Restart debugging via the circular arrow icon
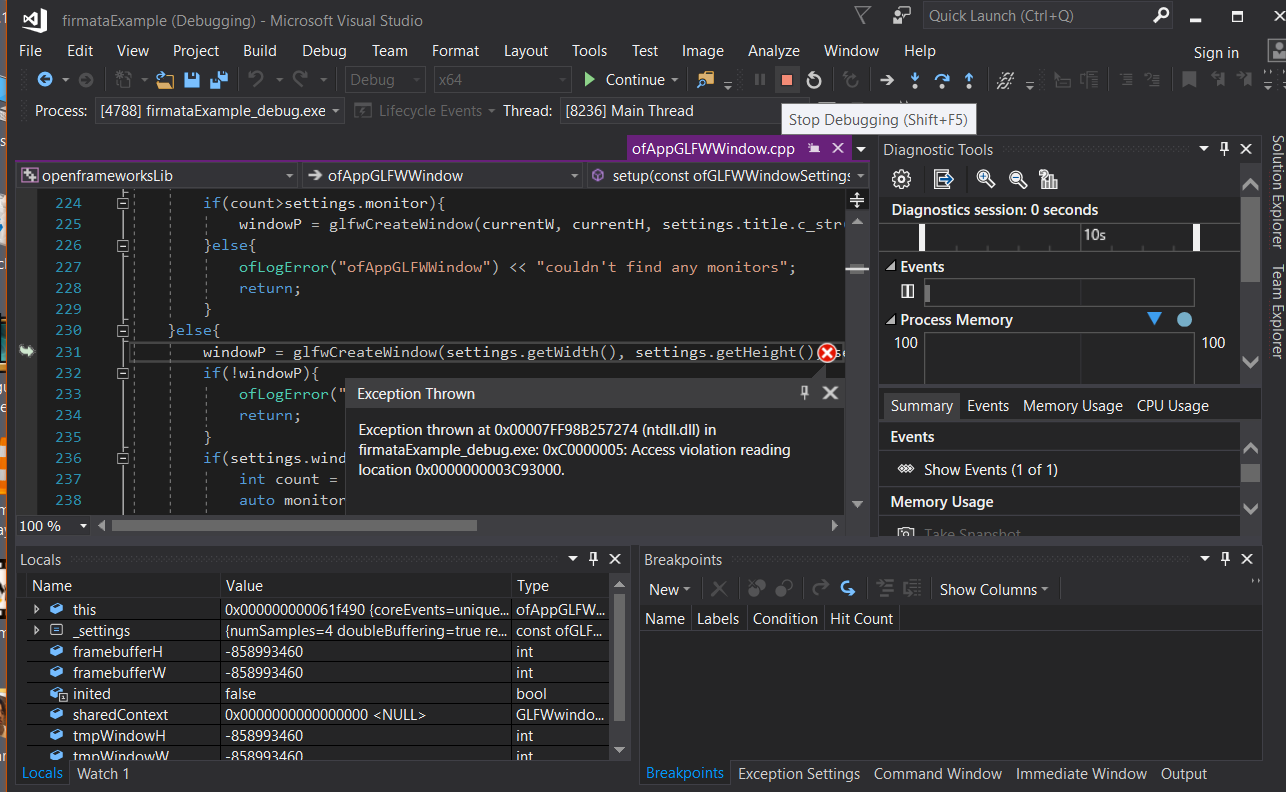The width and height of the screenshot is (1286, 792). tap(814, 80)
